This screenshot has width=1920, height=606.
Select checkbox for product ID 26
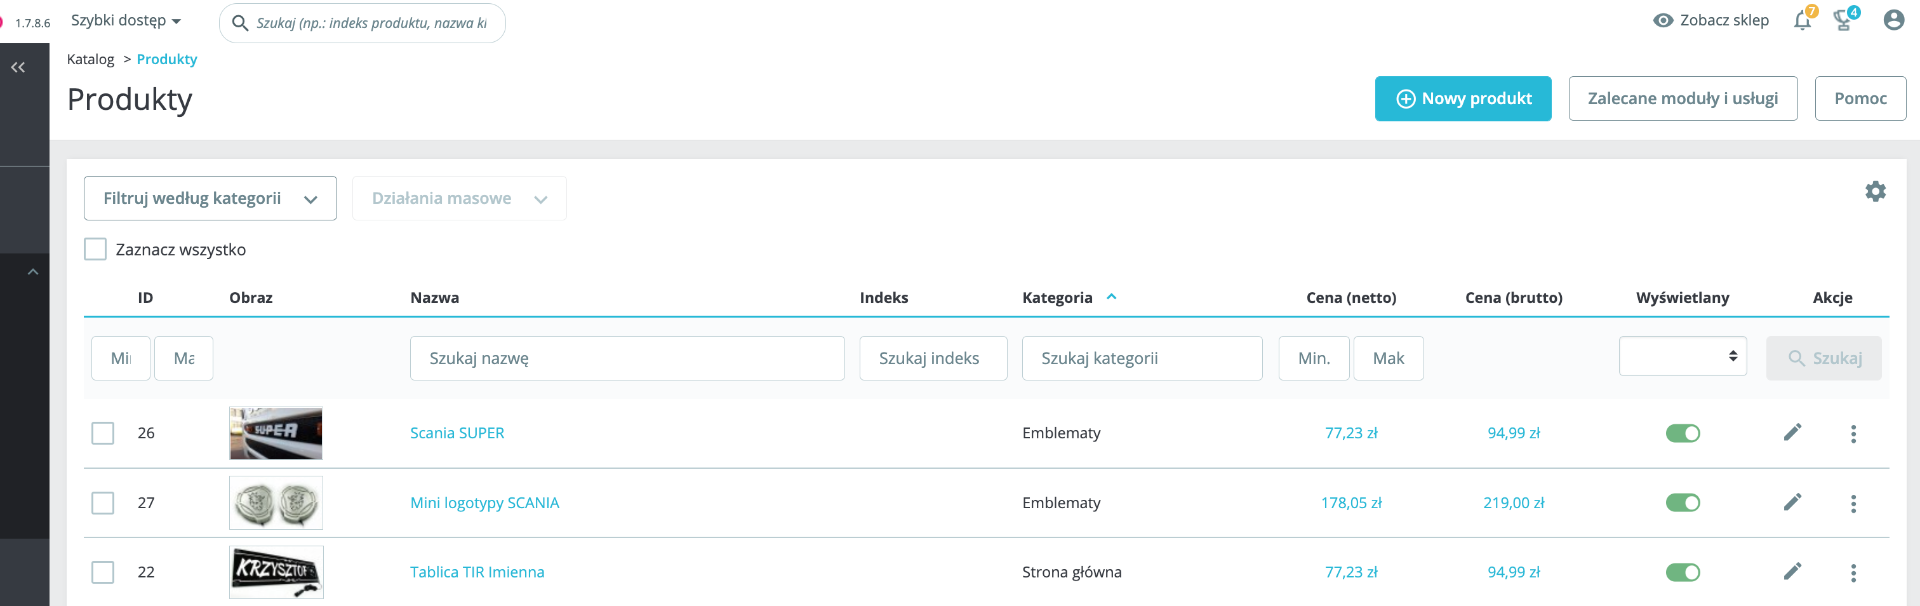(103, 433)
